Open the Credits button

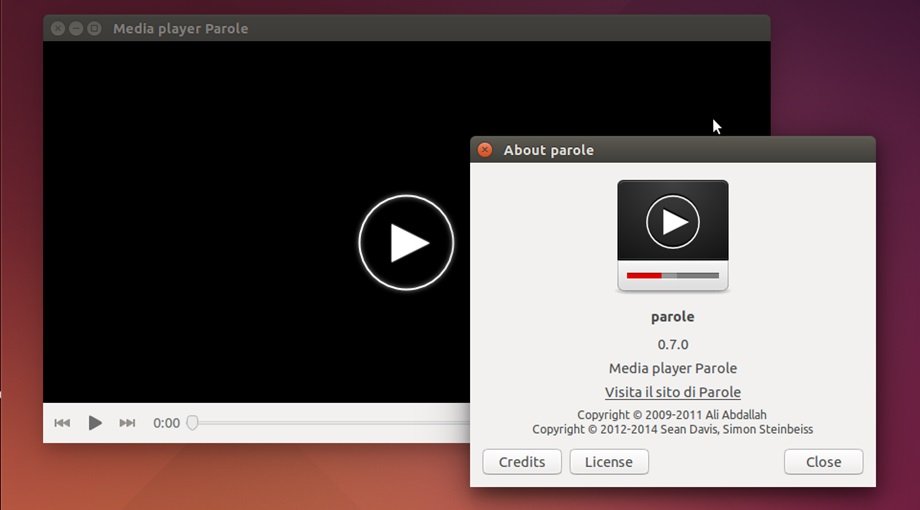(521, 461)
